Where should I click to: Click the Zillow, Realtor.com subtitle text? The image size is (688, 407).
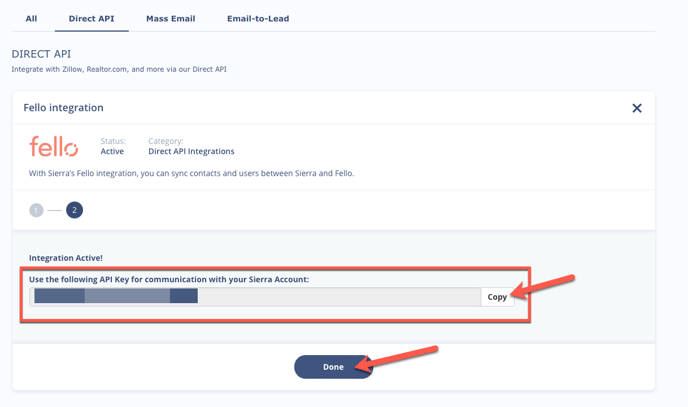click(x=119, y=69)
